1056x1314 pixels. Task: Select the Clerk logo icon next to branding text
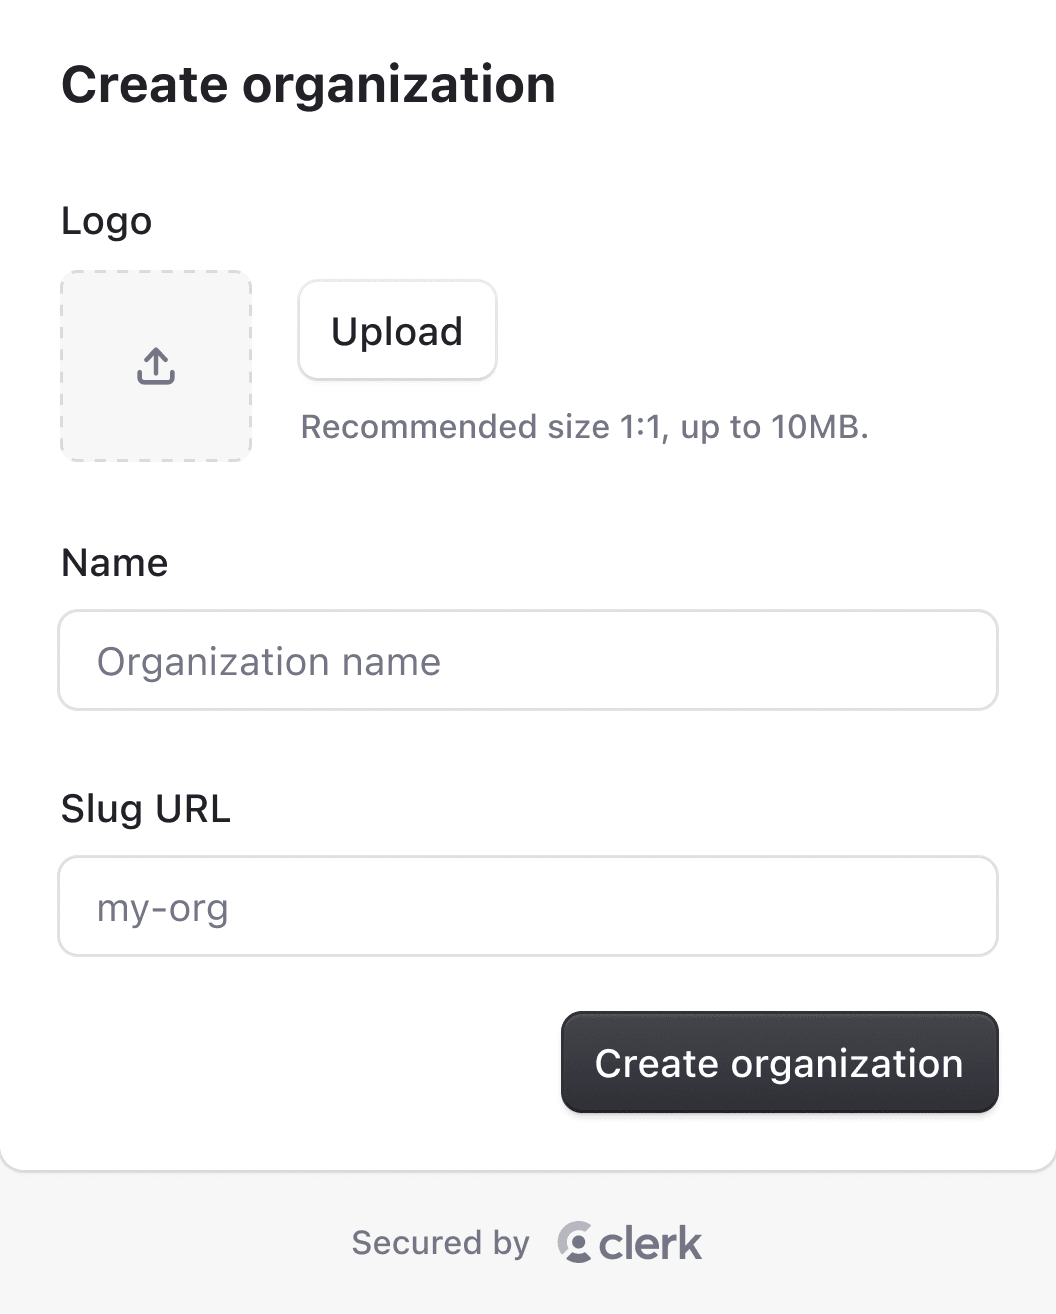pos(576,1242)
